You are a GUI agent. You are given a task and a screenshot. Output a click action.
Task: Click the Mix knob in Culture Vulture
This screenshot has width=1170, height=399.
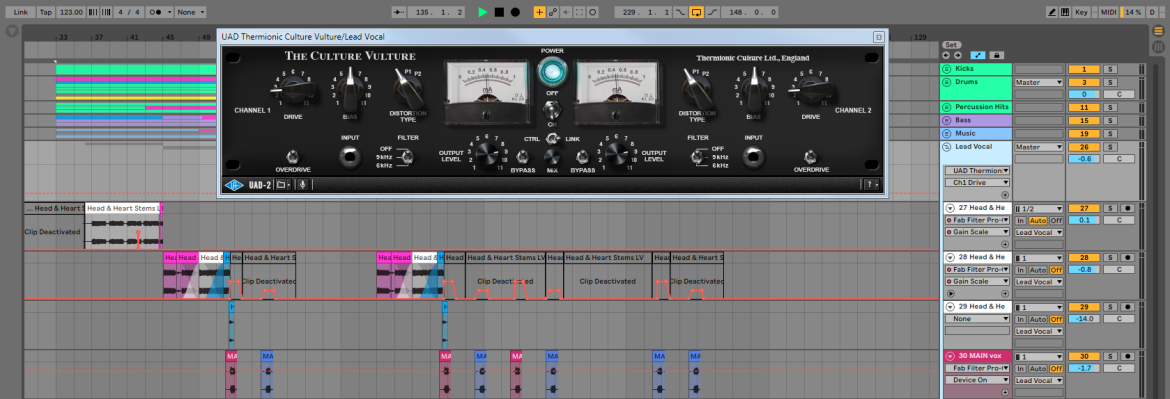[552, 156]
